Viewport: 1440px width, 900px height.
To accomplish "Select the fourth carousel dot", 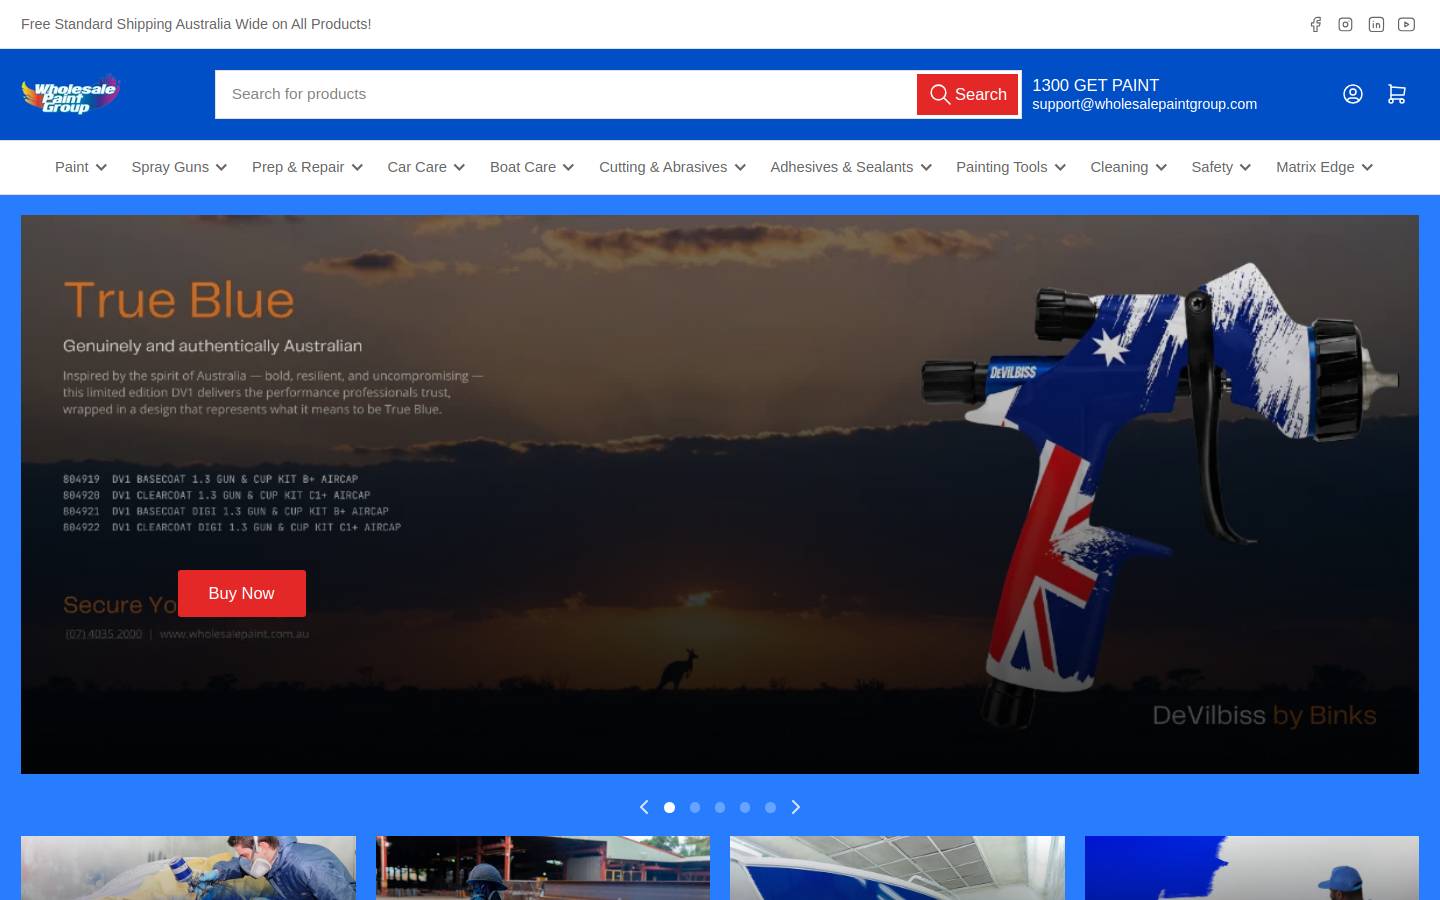I will click(x=745, y=807).
